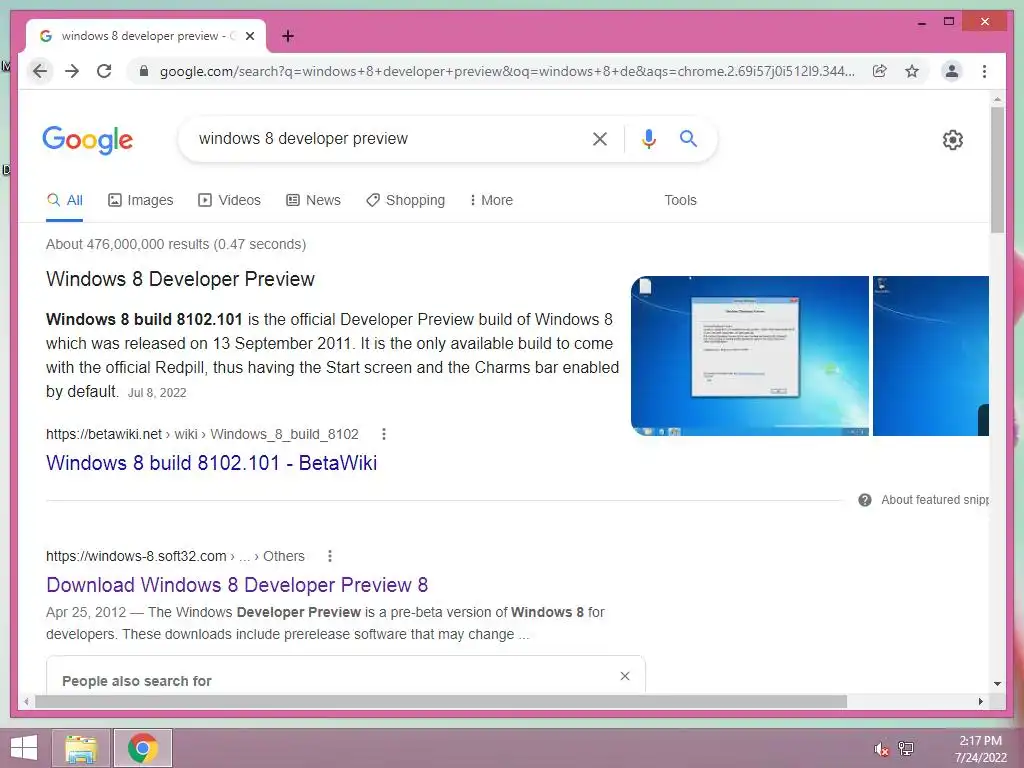Go to the Google homepage via logo
This screenshot has width=1024, height=768.
click(88, 140)
